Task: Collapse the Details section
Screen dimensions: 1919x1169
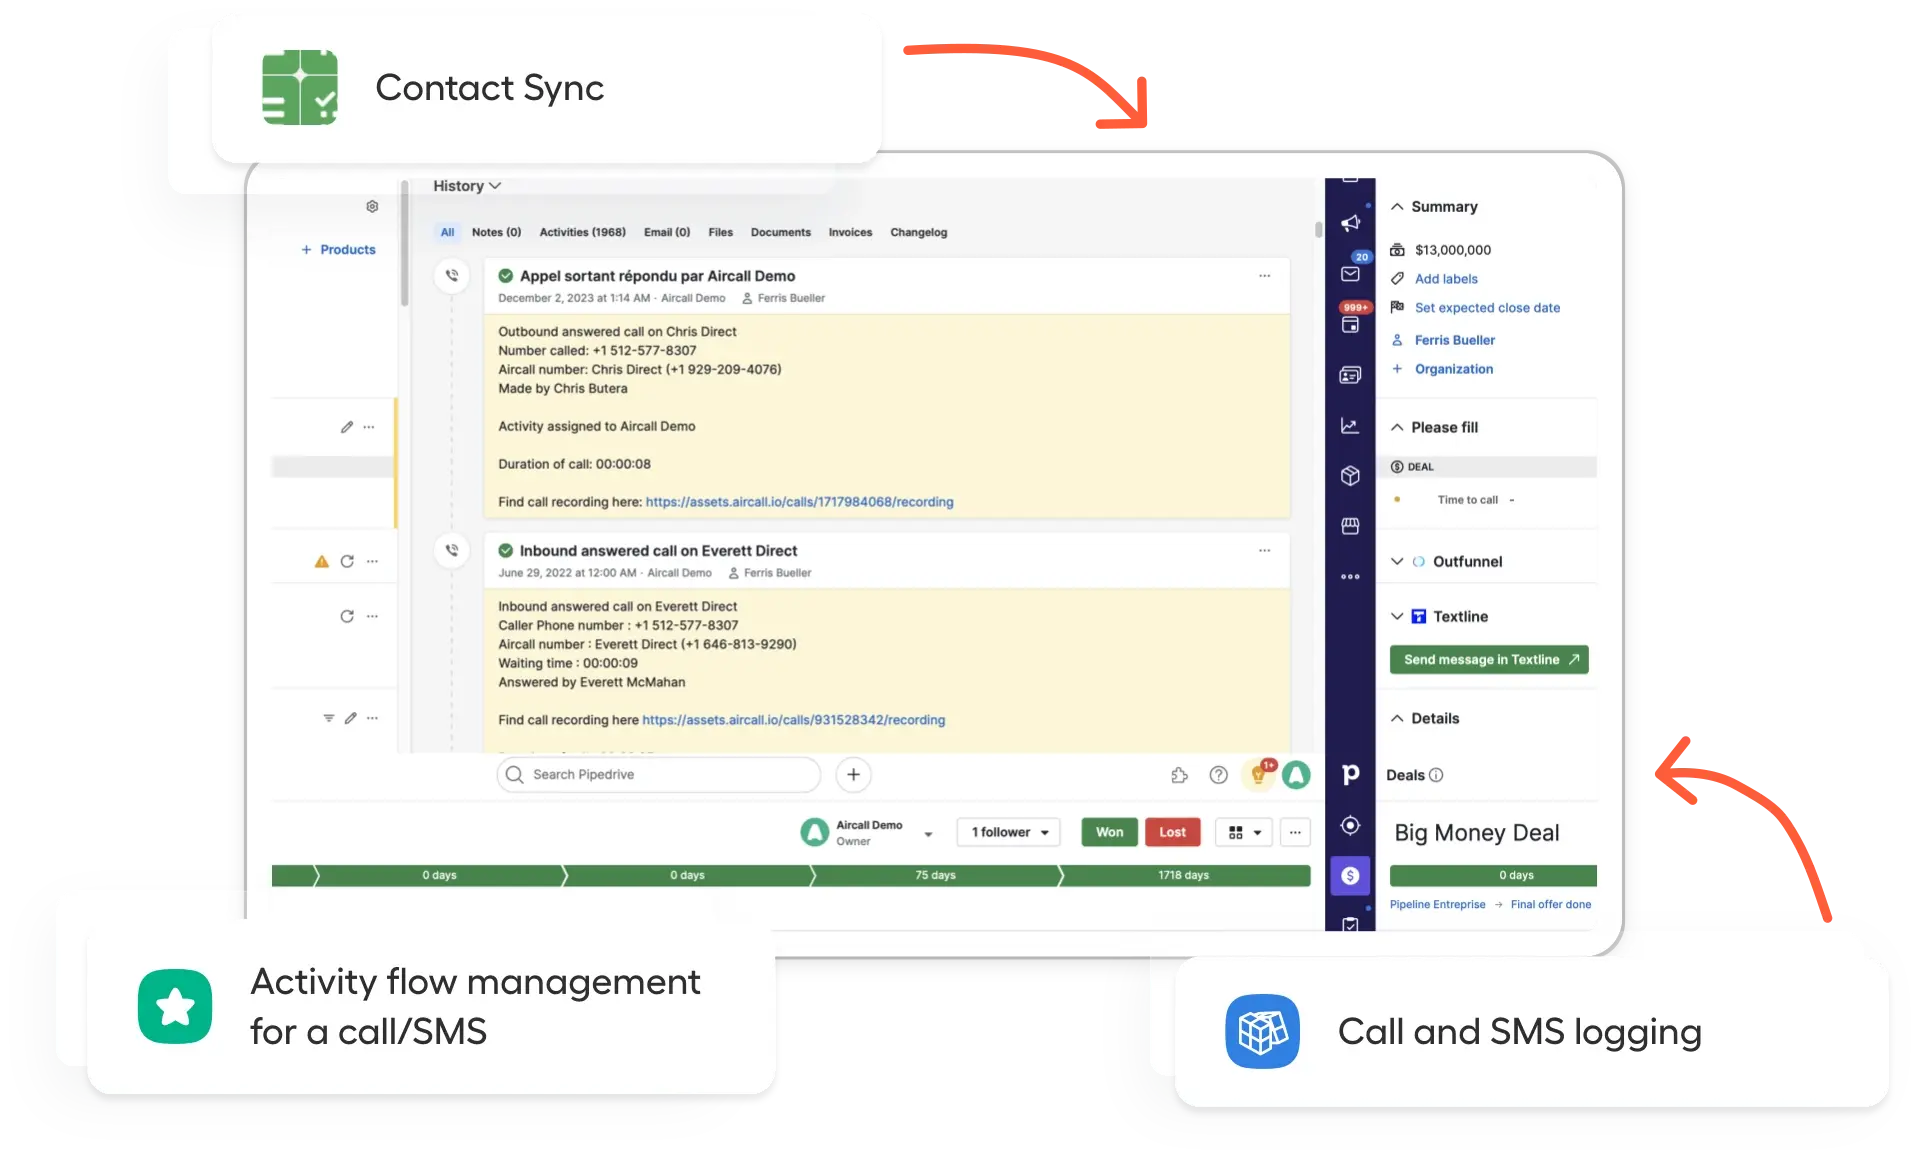Action: tap(1397, 718)
